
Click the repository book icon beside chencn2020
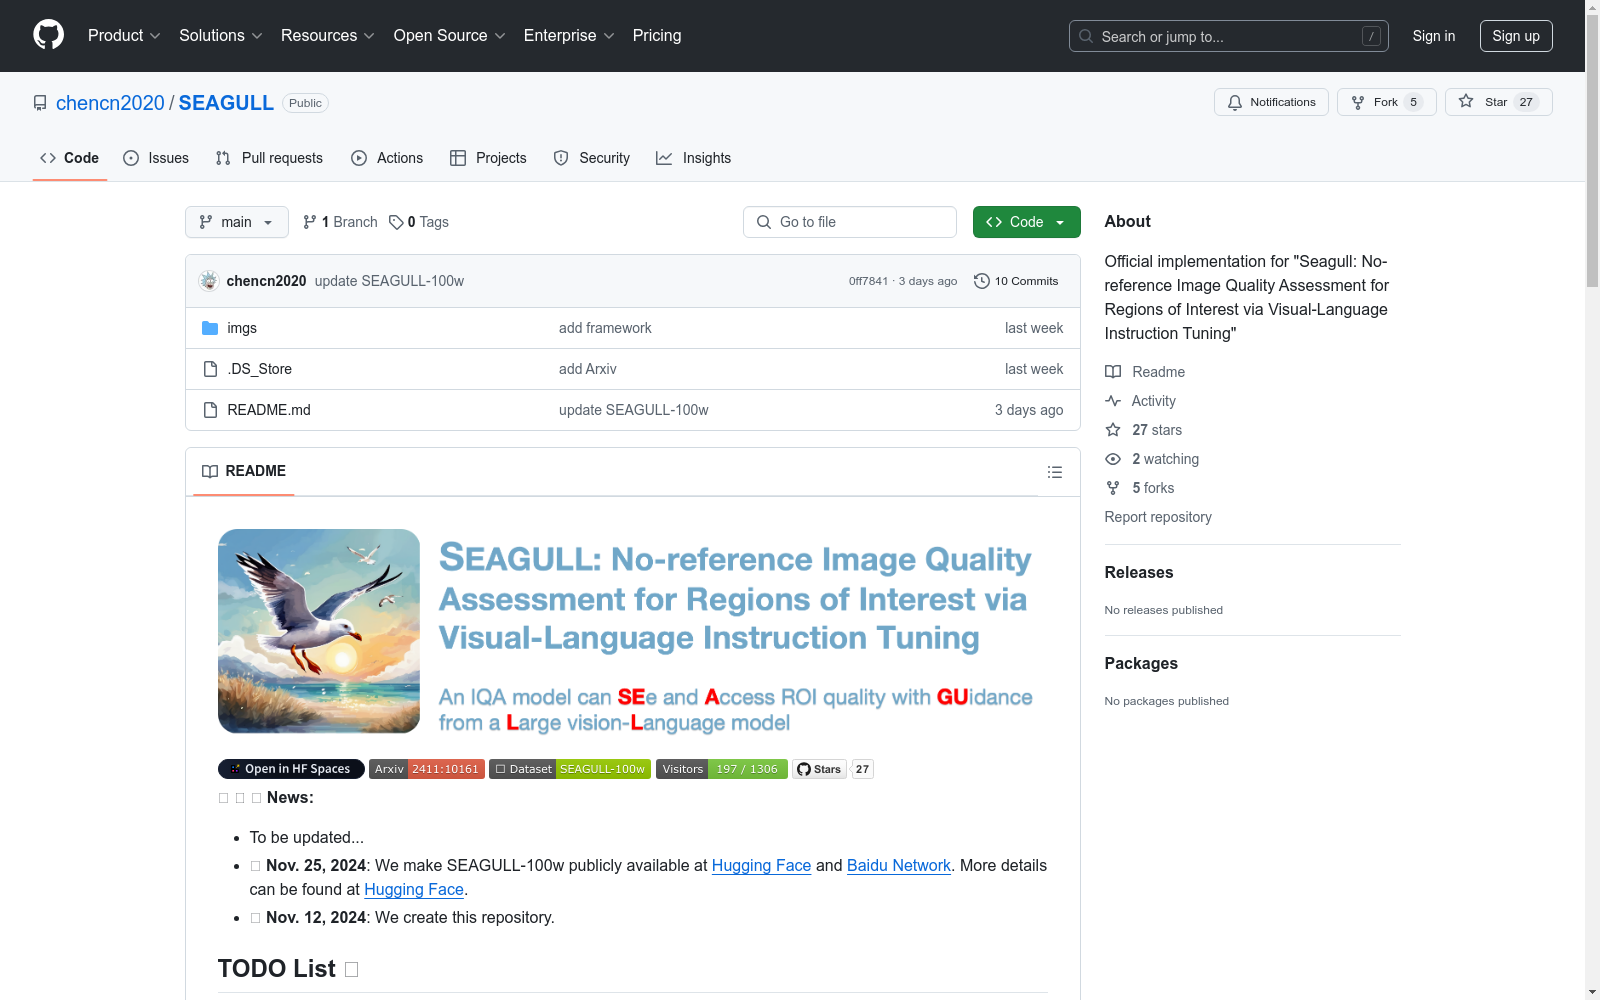tap(40, 103)
